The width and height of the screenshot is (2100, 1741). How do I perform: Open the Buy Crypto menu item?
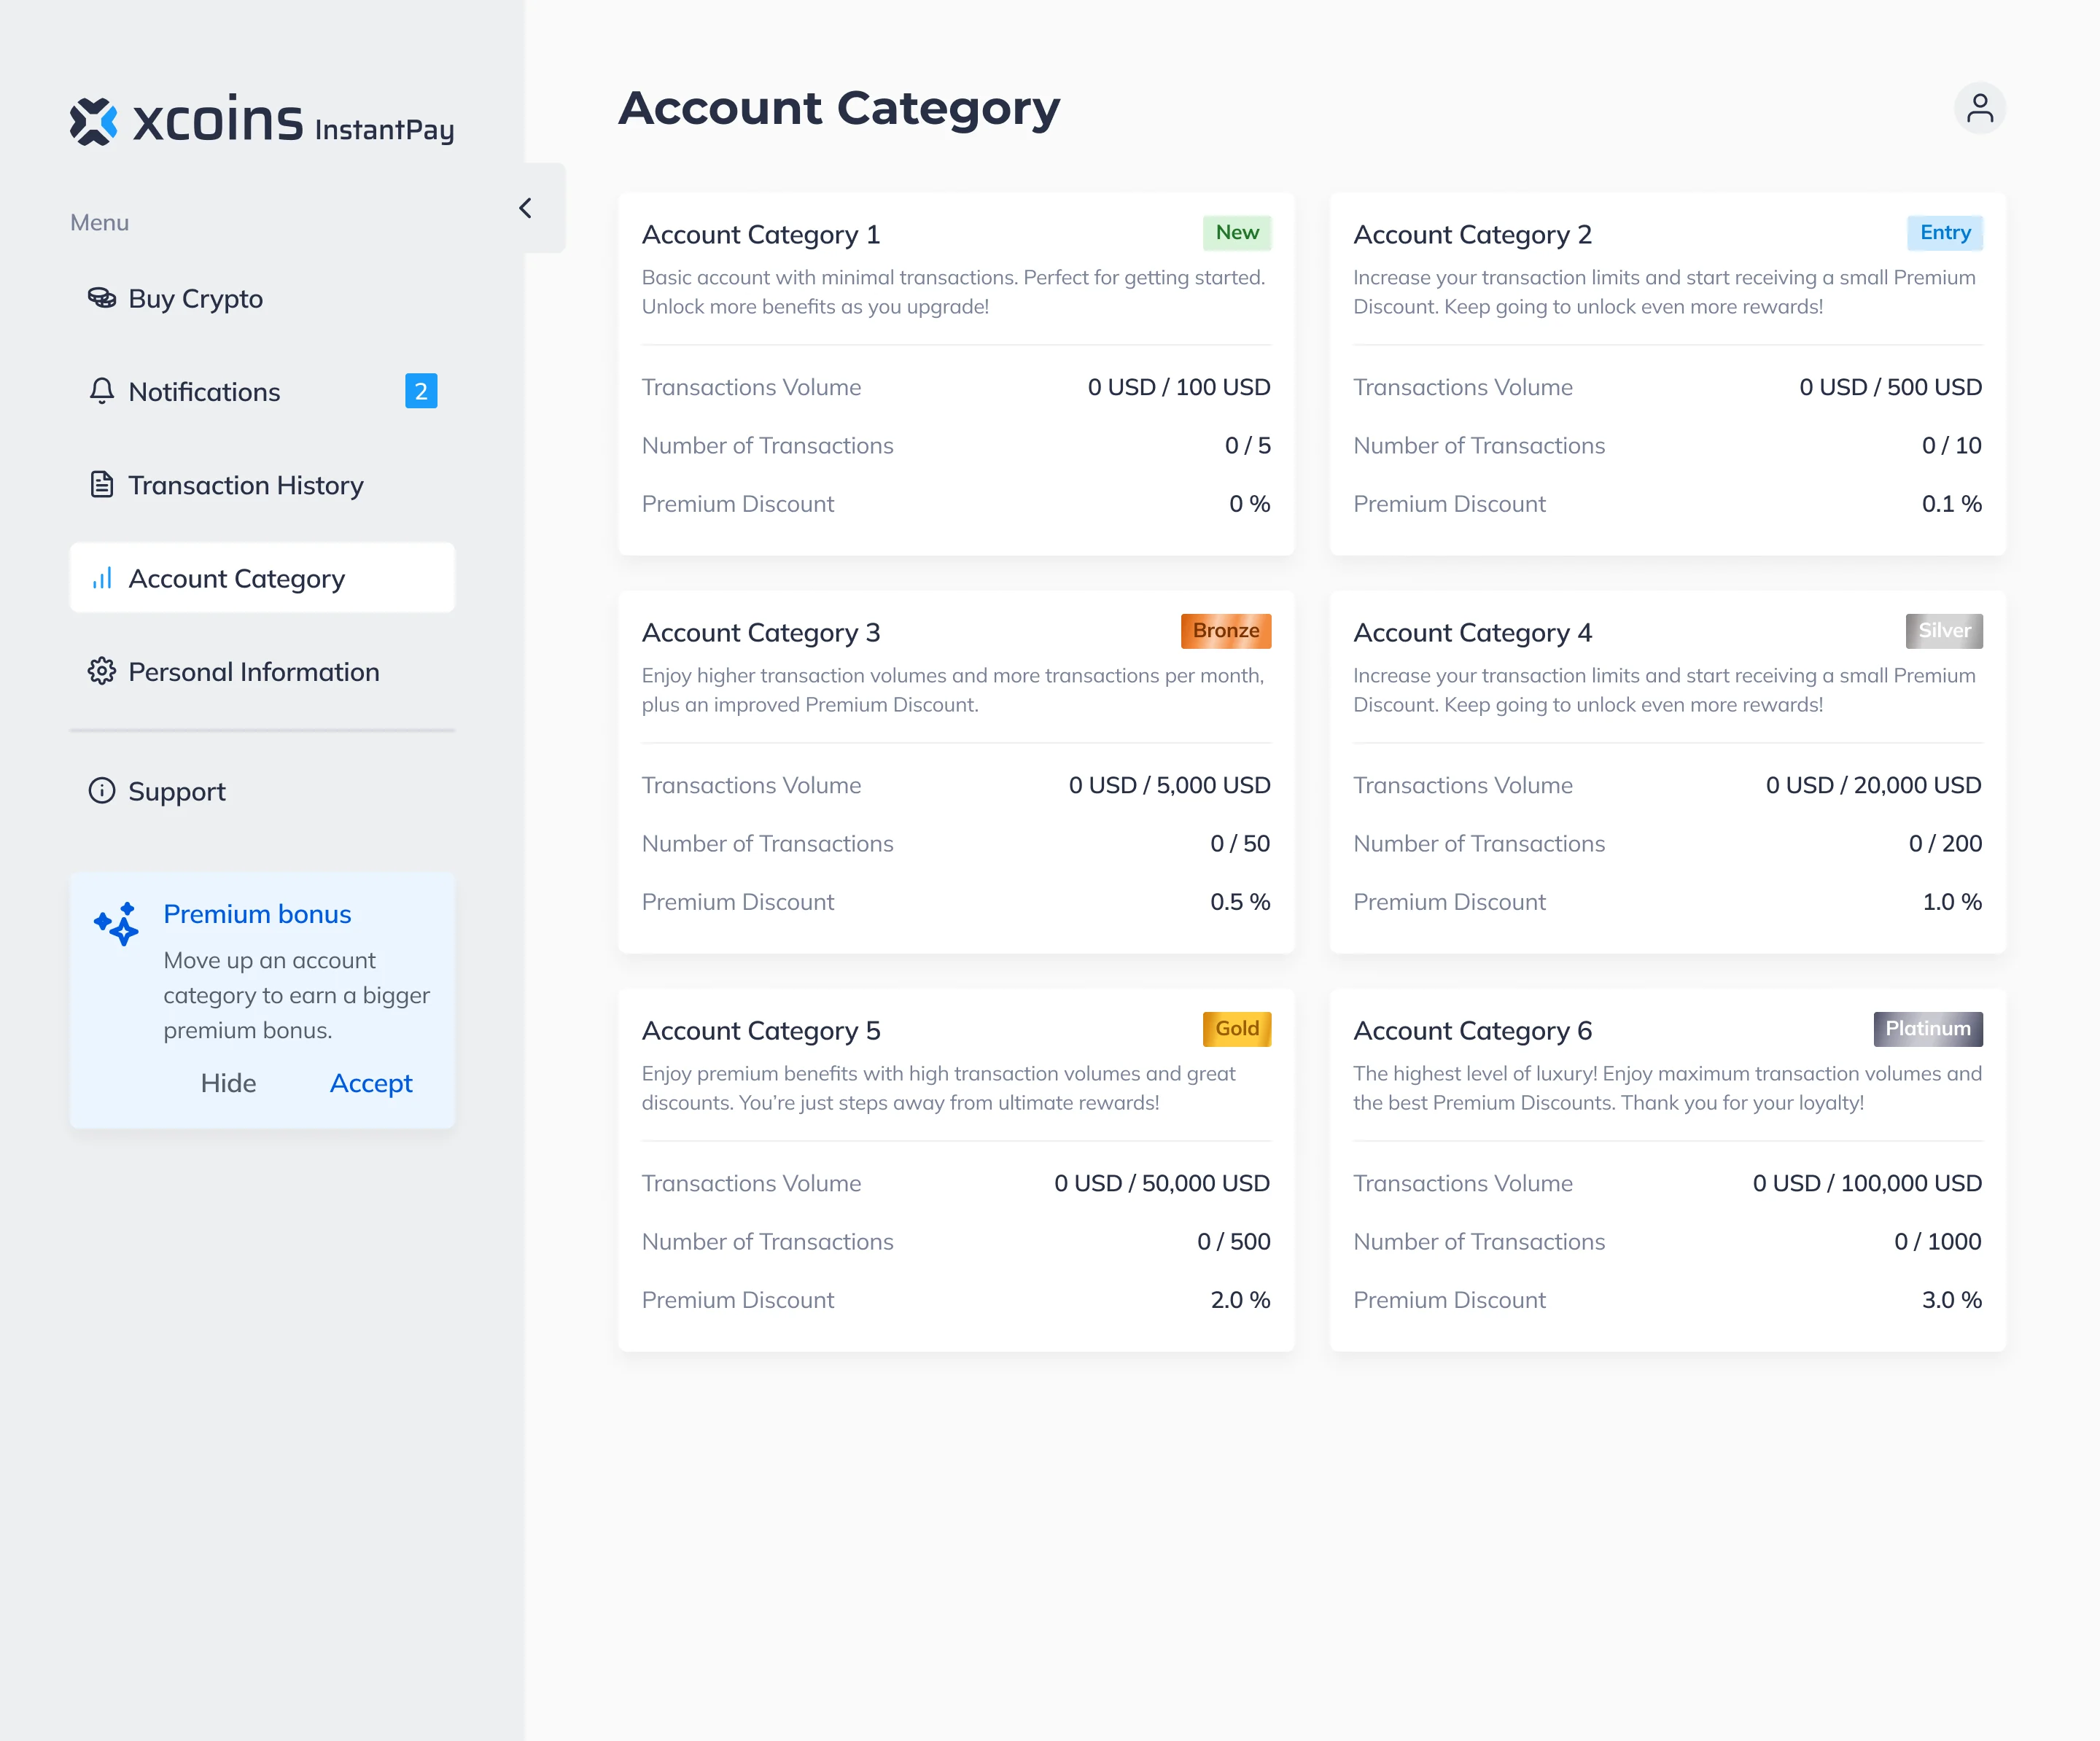click(262, 298)
